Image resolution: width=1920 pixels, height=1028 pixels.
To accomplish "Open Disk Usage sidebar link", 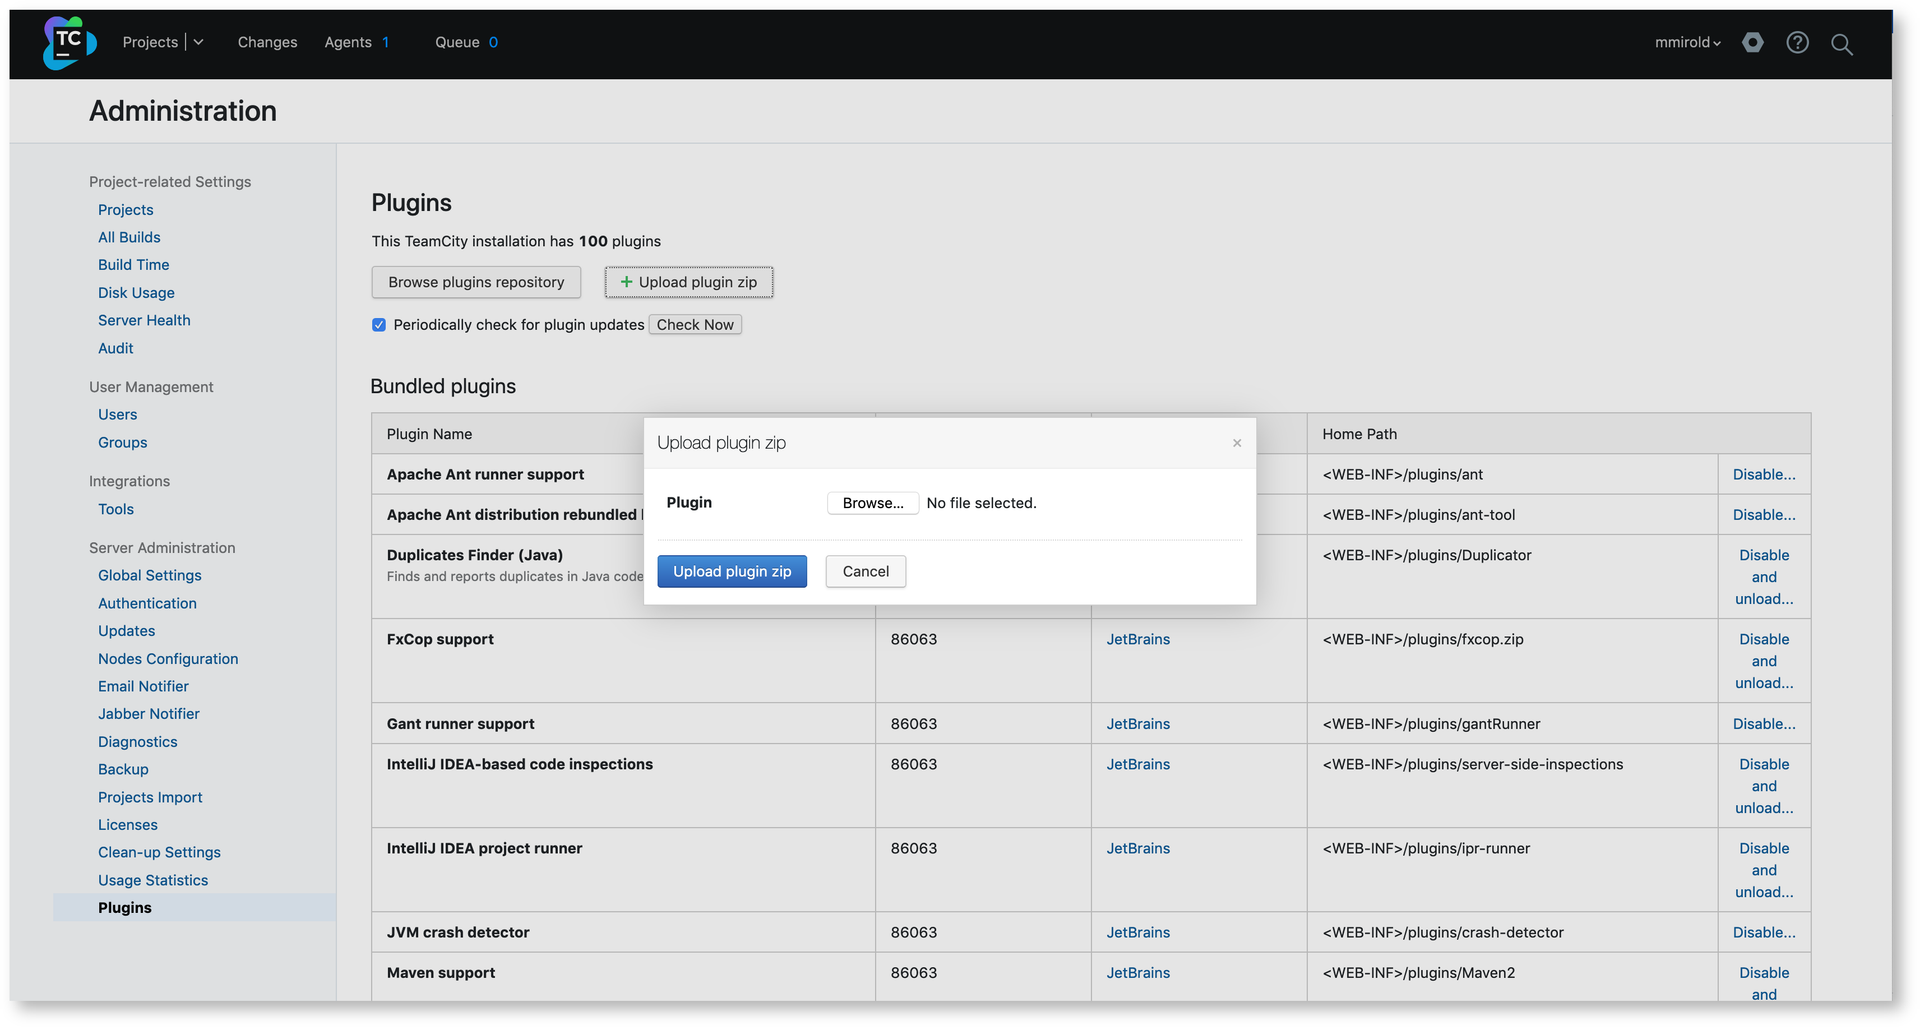I will tap(136, 293).
